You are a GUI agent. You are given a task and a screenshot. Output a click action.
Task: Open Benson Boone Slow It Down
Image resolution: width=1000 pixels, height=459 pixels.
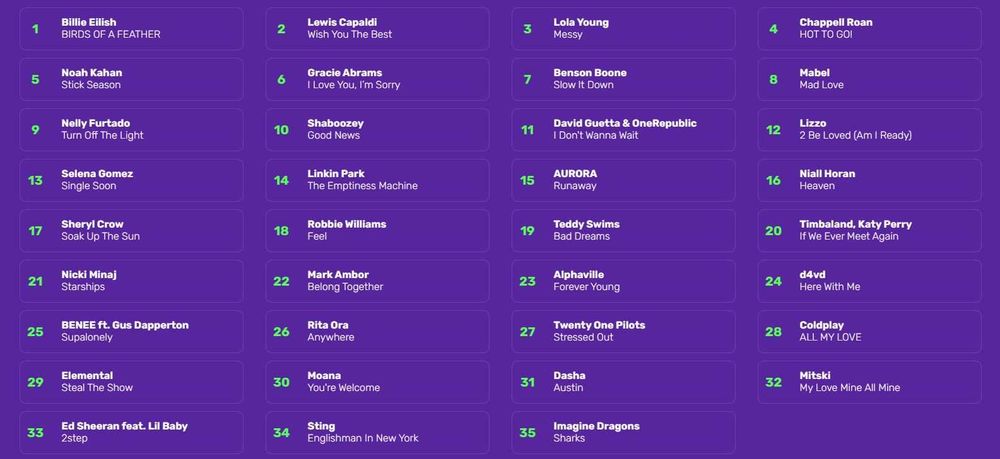point(623,79)
